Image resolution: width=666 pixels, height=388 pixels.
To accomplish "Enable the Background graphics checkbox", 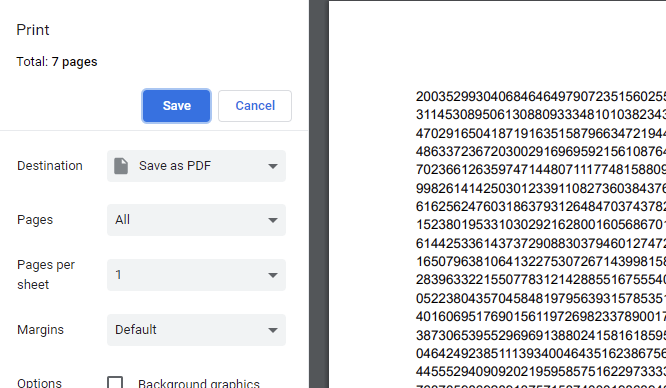I will click(x=115, y=382).
